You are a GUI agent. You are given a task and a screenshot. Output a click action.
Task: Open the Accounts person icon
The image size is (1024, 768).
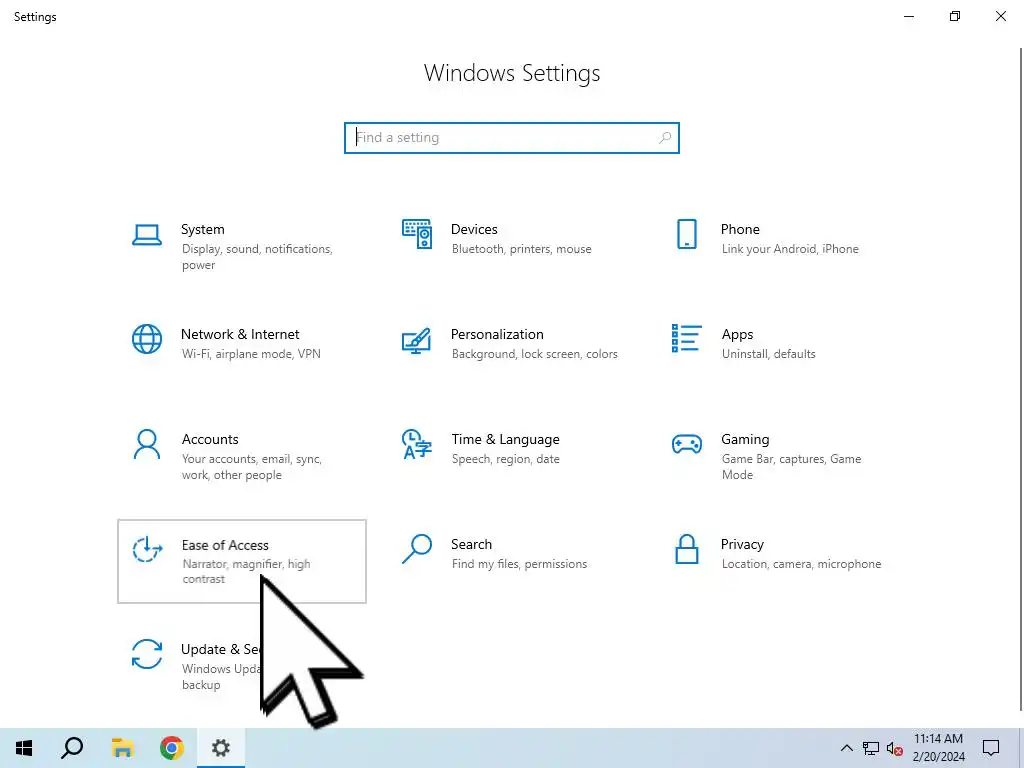(x=147, y=444)
